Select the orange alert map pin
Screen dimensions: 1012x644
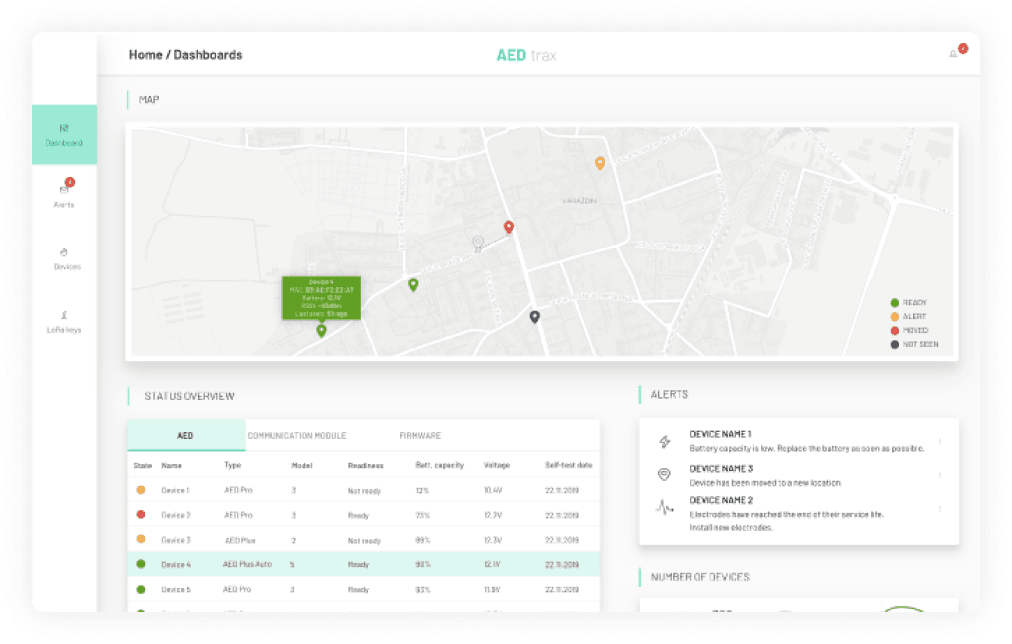pos(600,162)
